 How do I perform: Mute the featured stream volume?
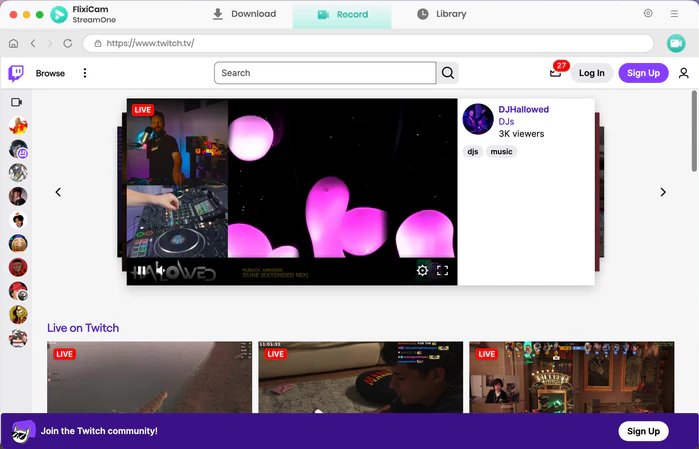(x=160, y=270)
